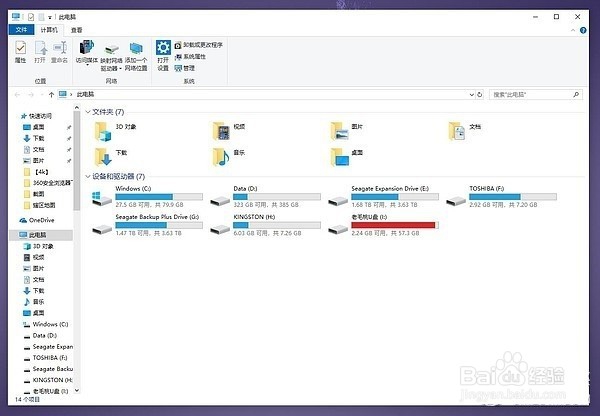Click the 属性 properties icon in ribbon
The height and width of the screenshot is (416, 600).
click(x=20, y=48)
